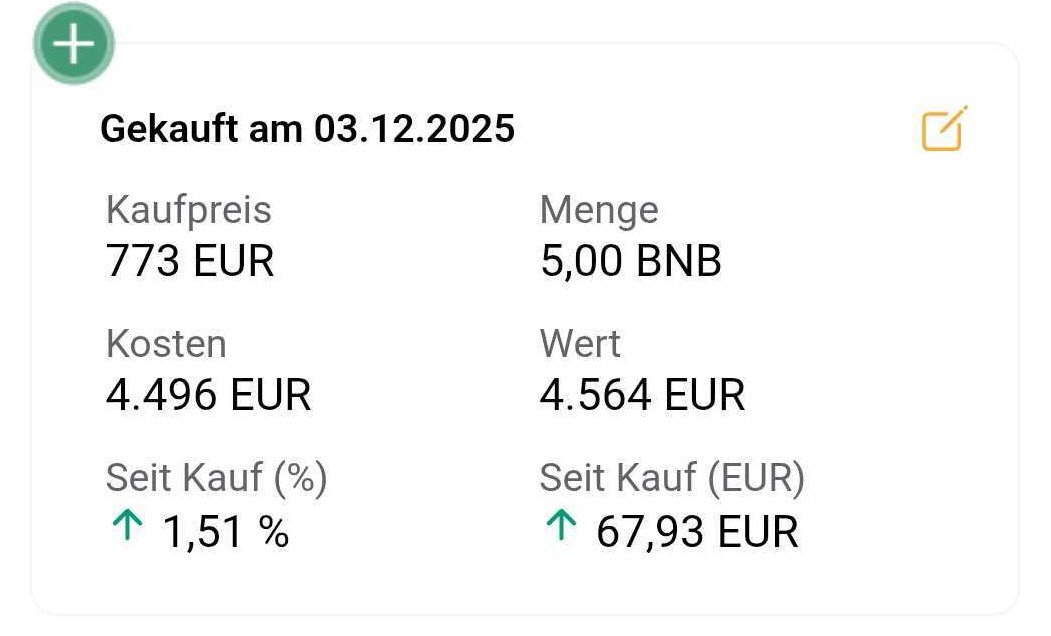
Task: Select the 4.564 EUR current value
Action: click(x=642, y=395)
